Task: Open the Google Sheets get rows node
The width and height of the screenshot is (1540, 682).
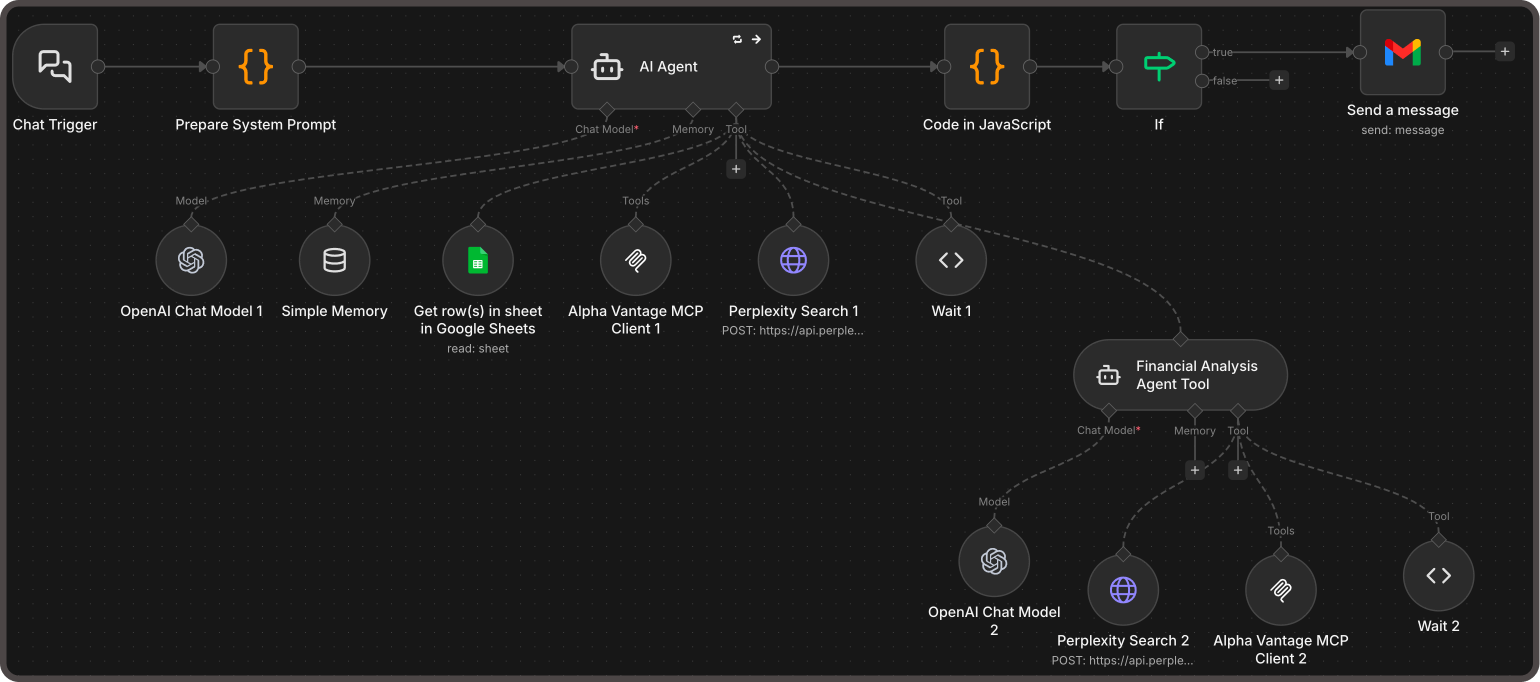Action: [x=478, y=261]
